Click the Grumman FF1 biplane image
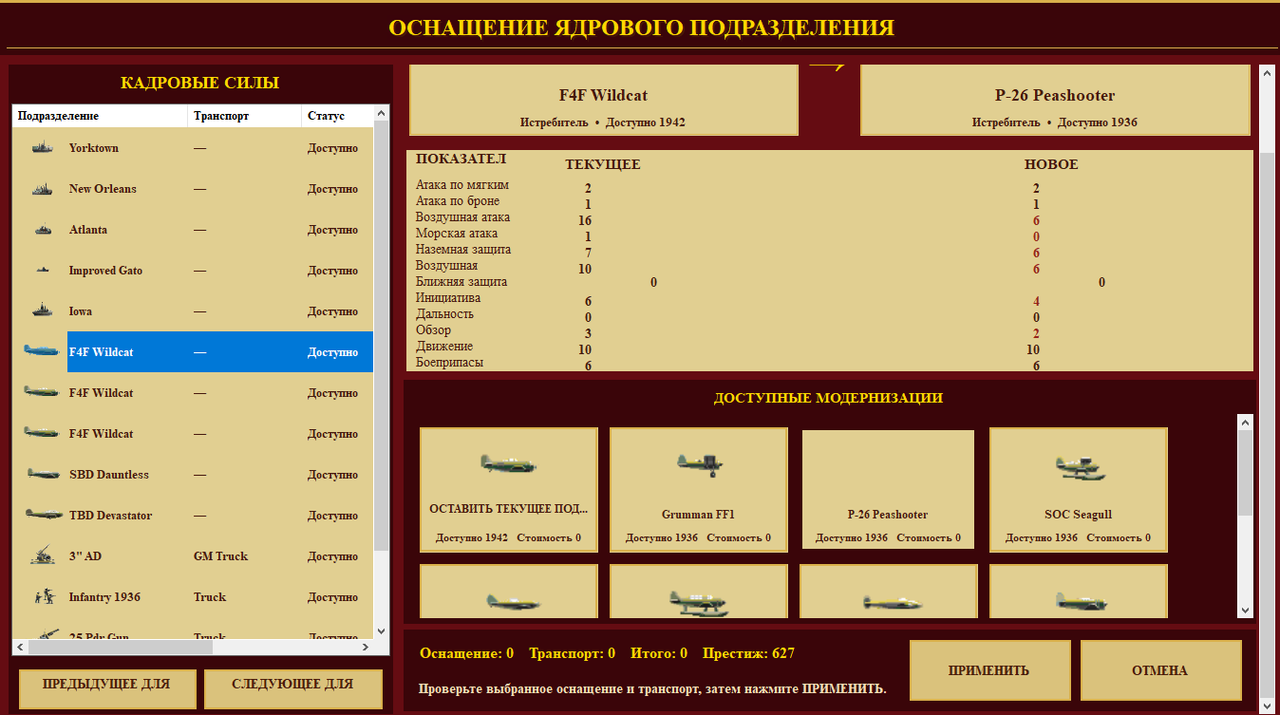Viewport: 1280px width, 715px height. click(x=698, y=464)
